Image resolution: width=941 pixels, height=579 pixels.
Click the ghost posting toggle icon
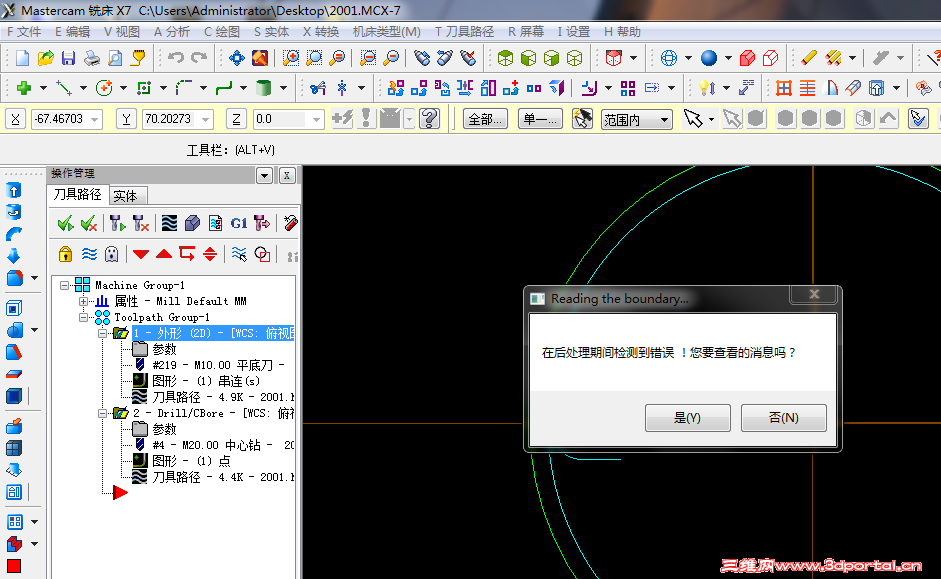pos(112,254)
